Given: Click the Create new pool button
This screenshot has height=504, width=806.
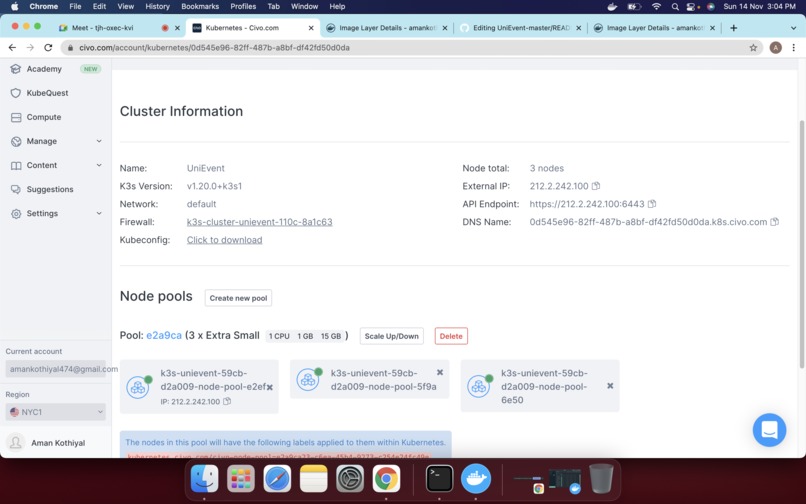Looking at the screenshot, I should click(238, 298).
